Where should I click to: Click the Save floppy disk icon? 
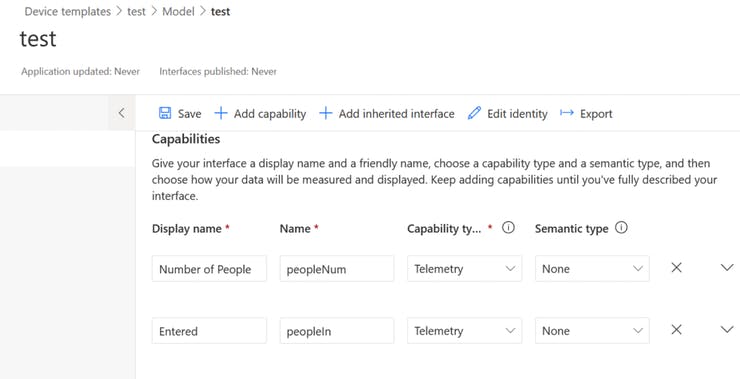[165, 113]
